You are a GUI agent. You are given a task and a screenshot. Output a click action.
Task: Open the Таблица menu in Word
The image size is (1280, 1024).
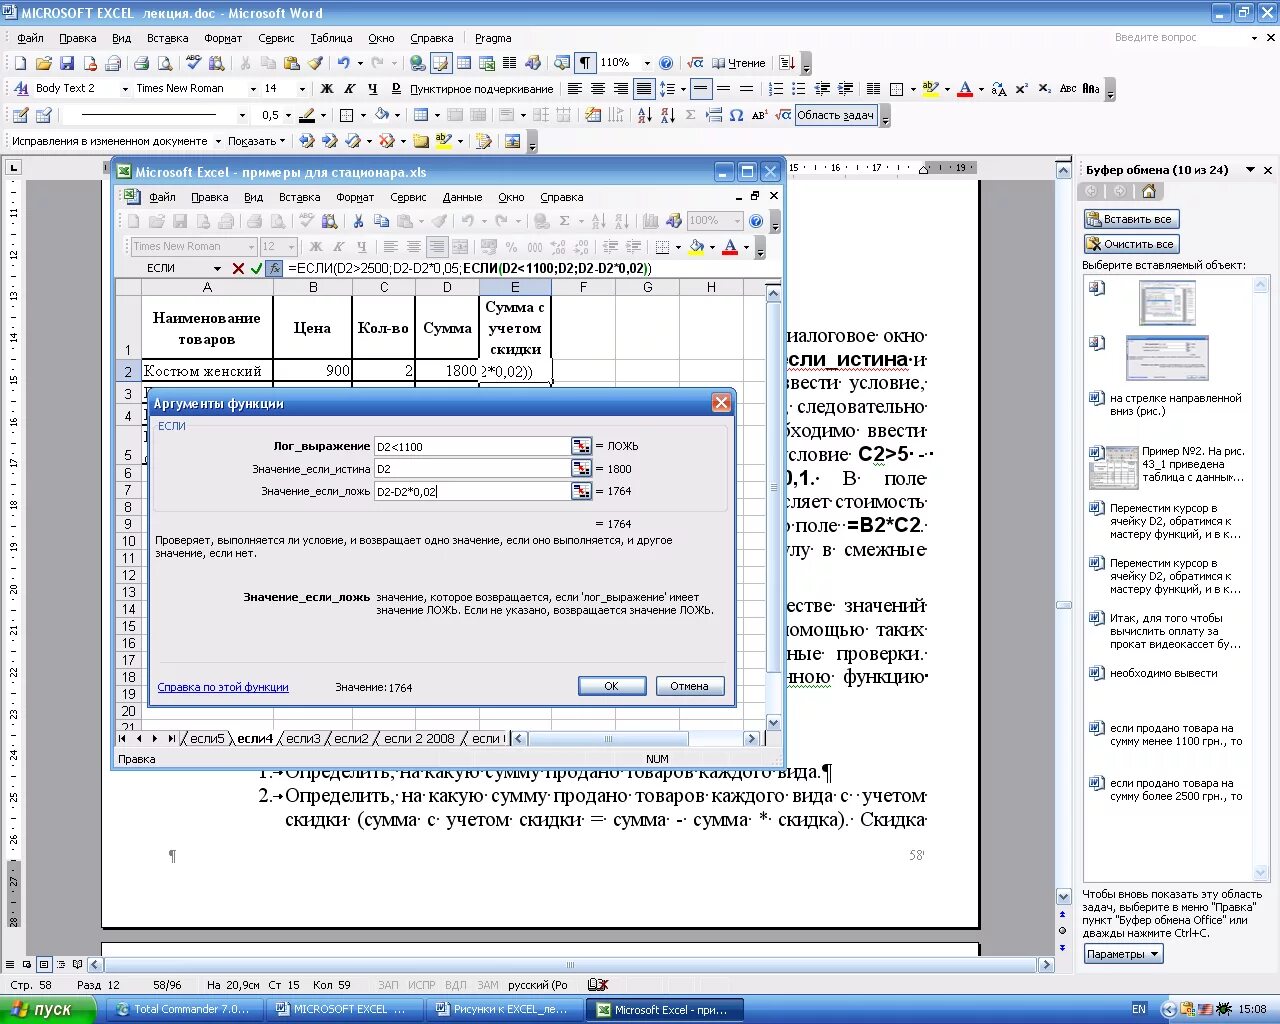click(331, 38)
